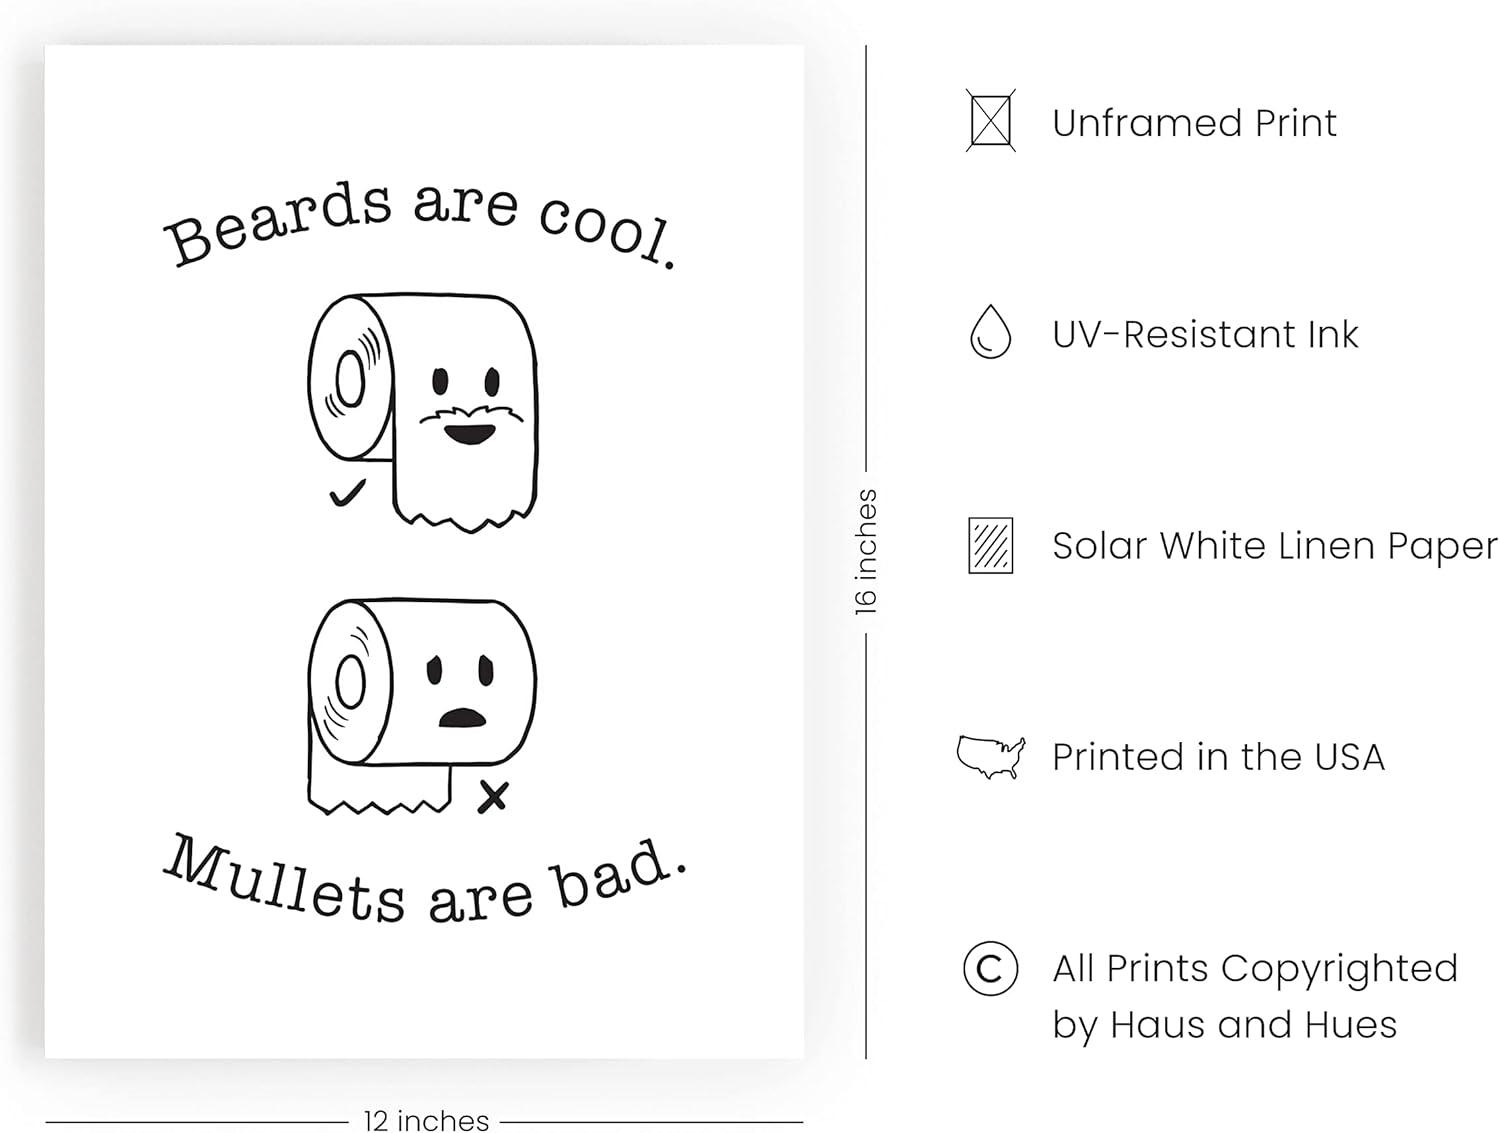Click the X mark beside the sad roll

click(492, 795)
